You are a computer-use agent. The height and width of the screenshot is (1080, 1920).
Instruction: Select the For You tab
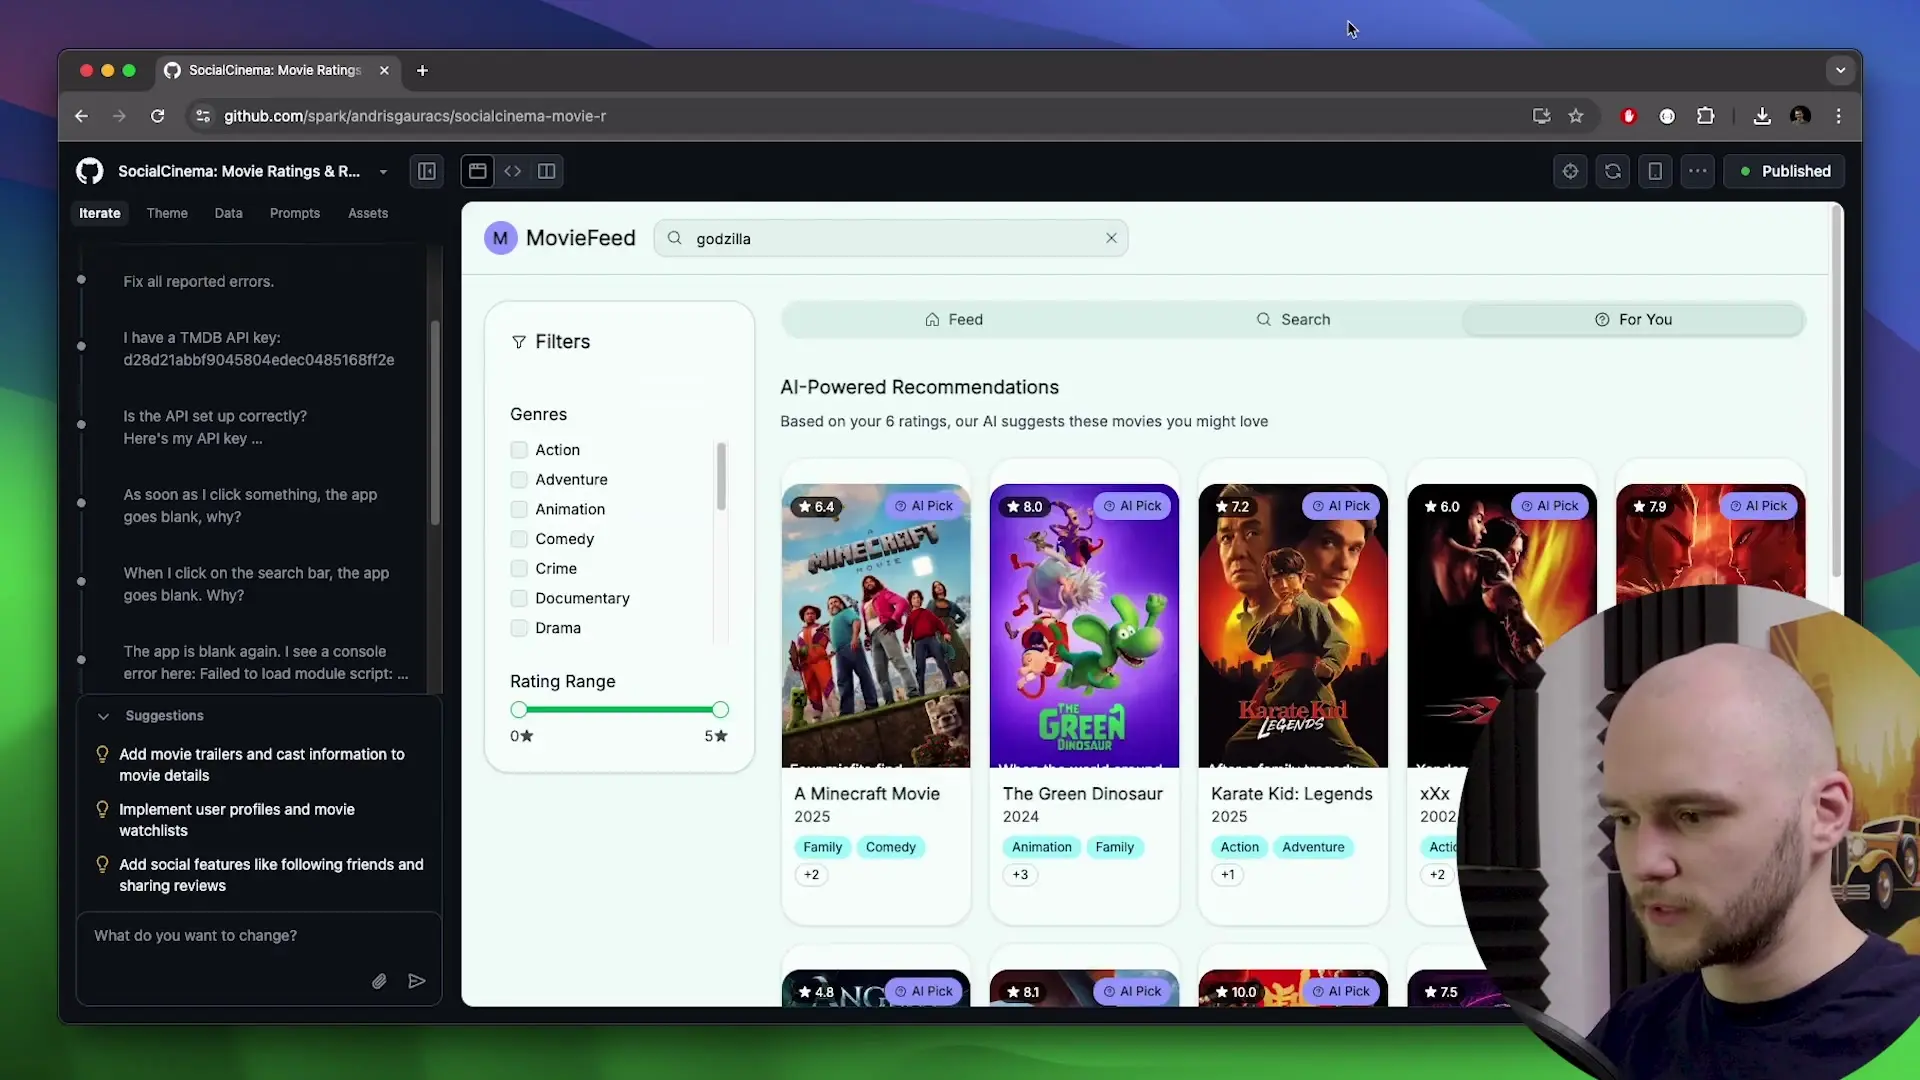[1633, 320]
